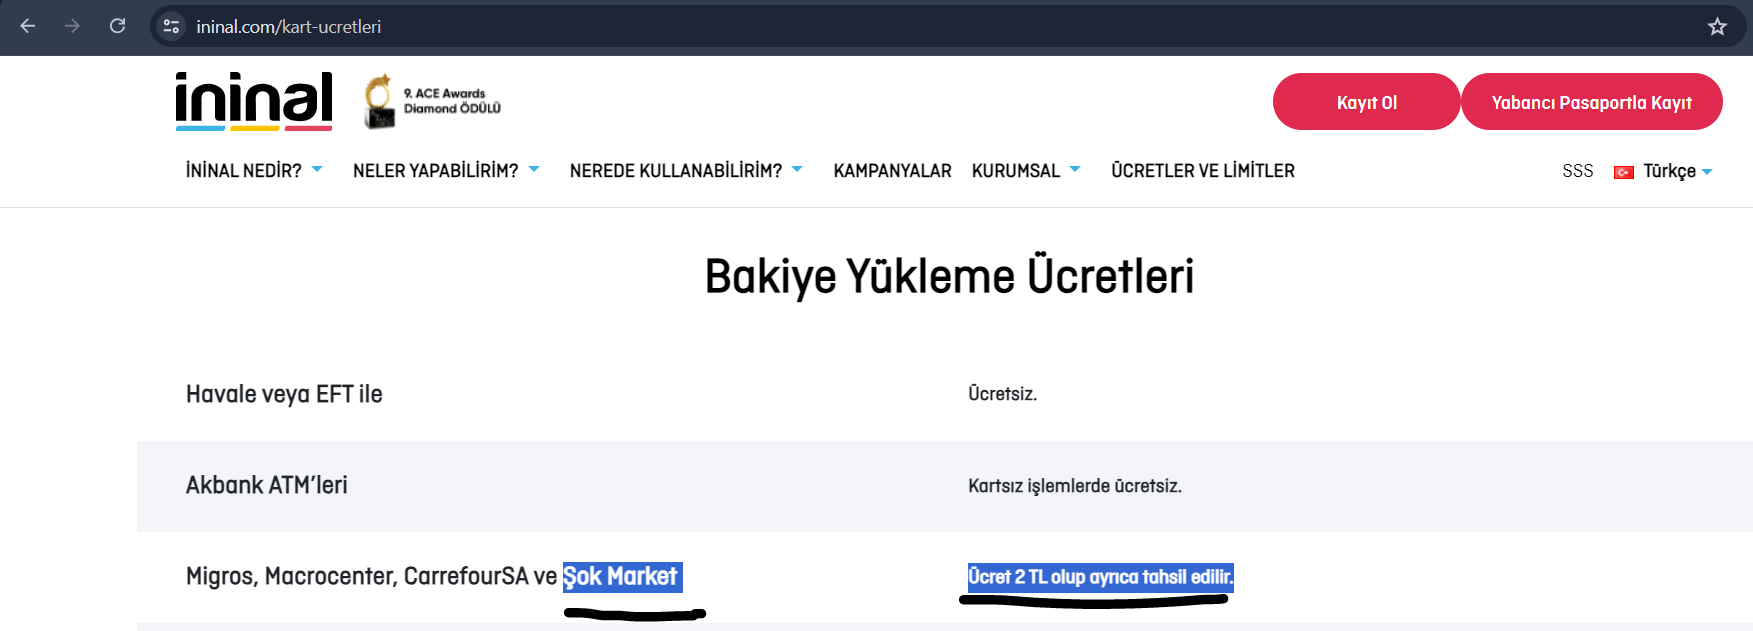The height and width of the screenshot is (631, 1753).
Task: Click Yabancı Pasaportla Kayıt button
Action: (x=1591, y=102)
